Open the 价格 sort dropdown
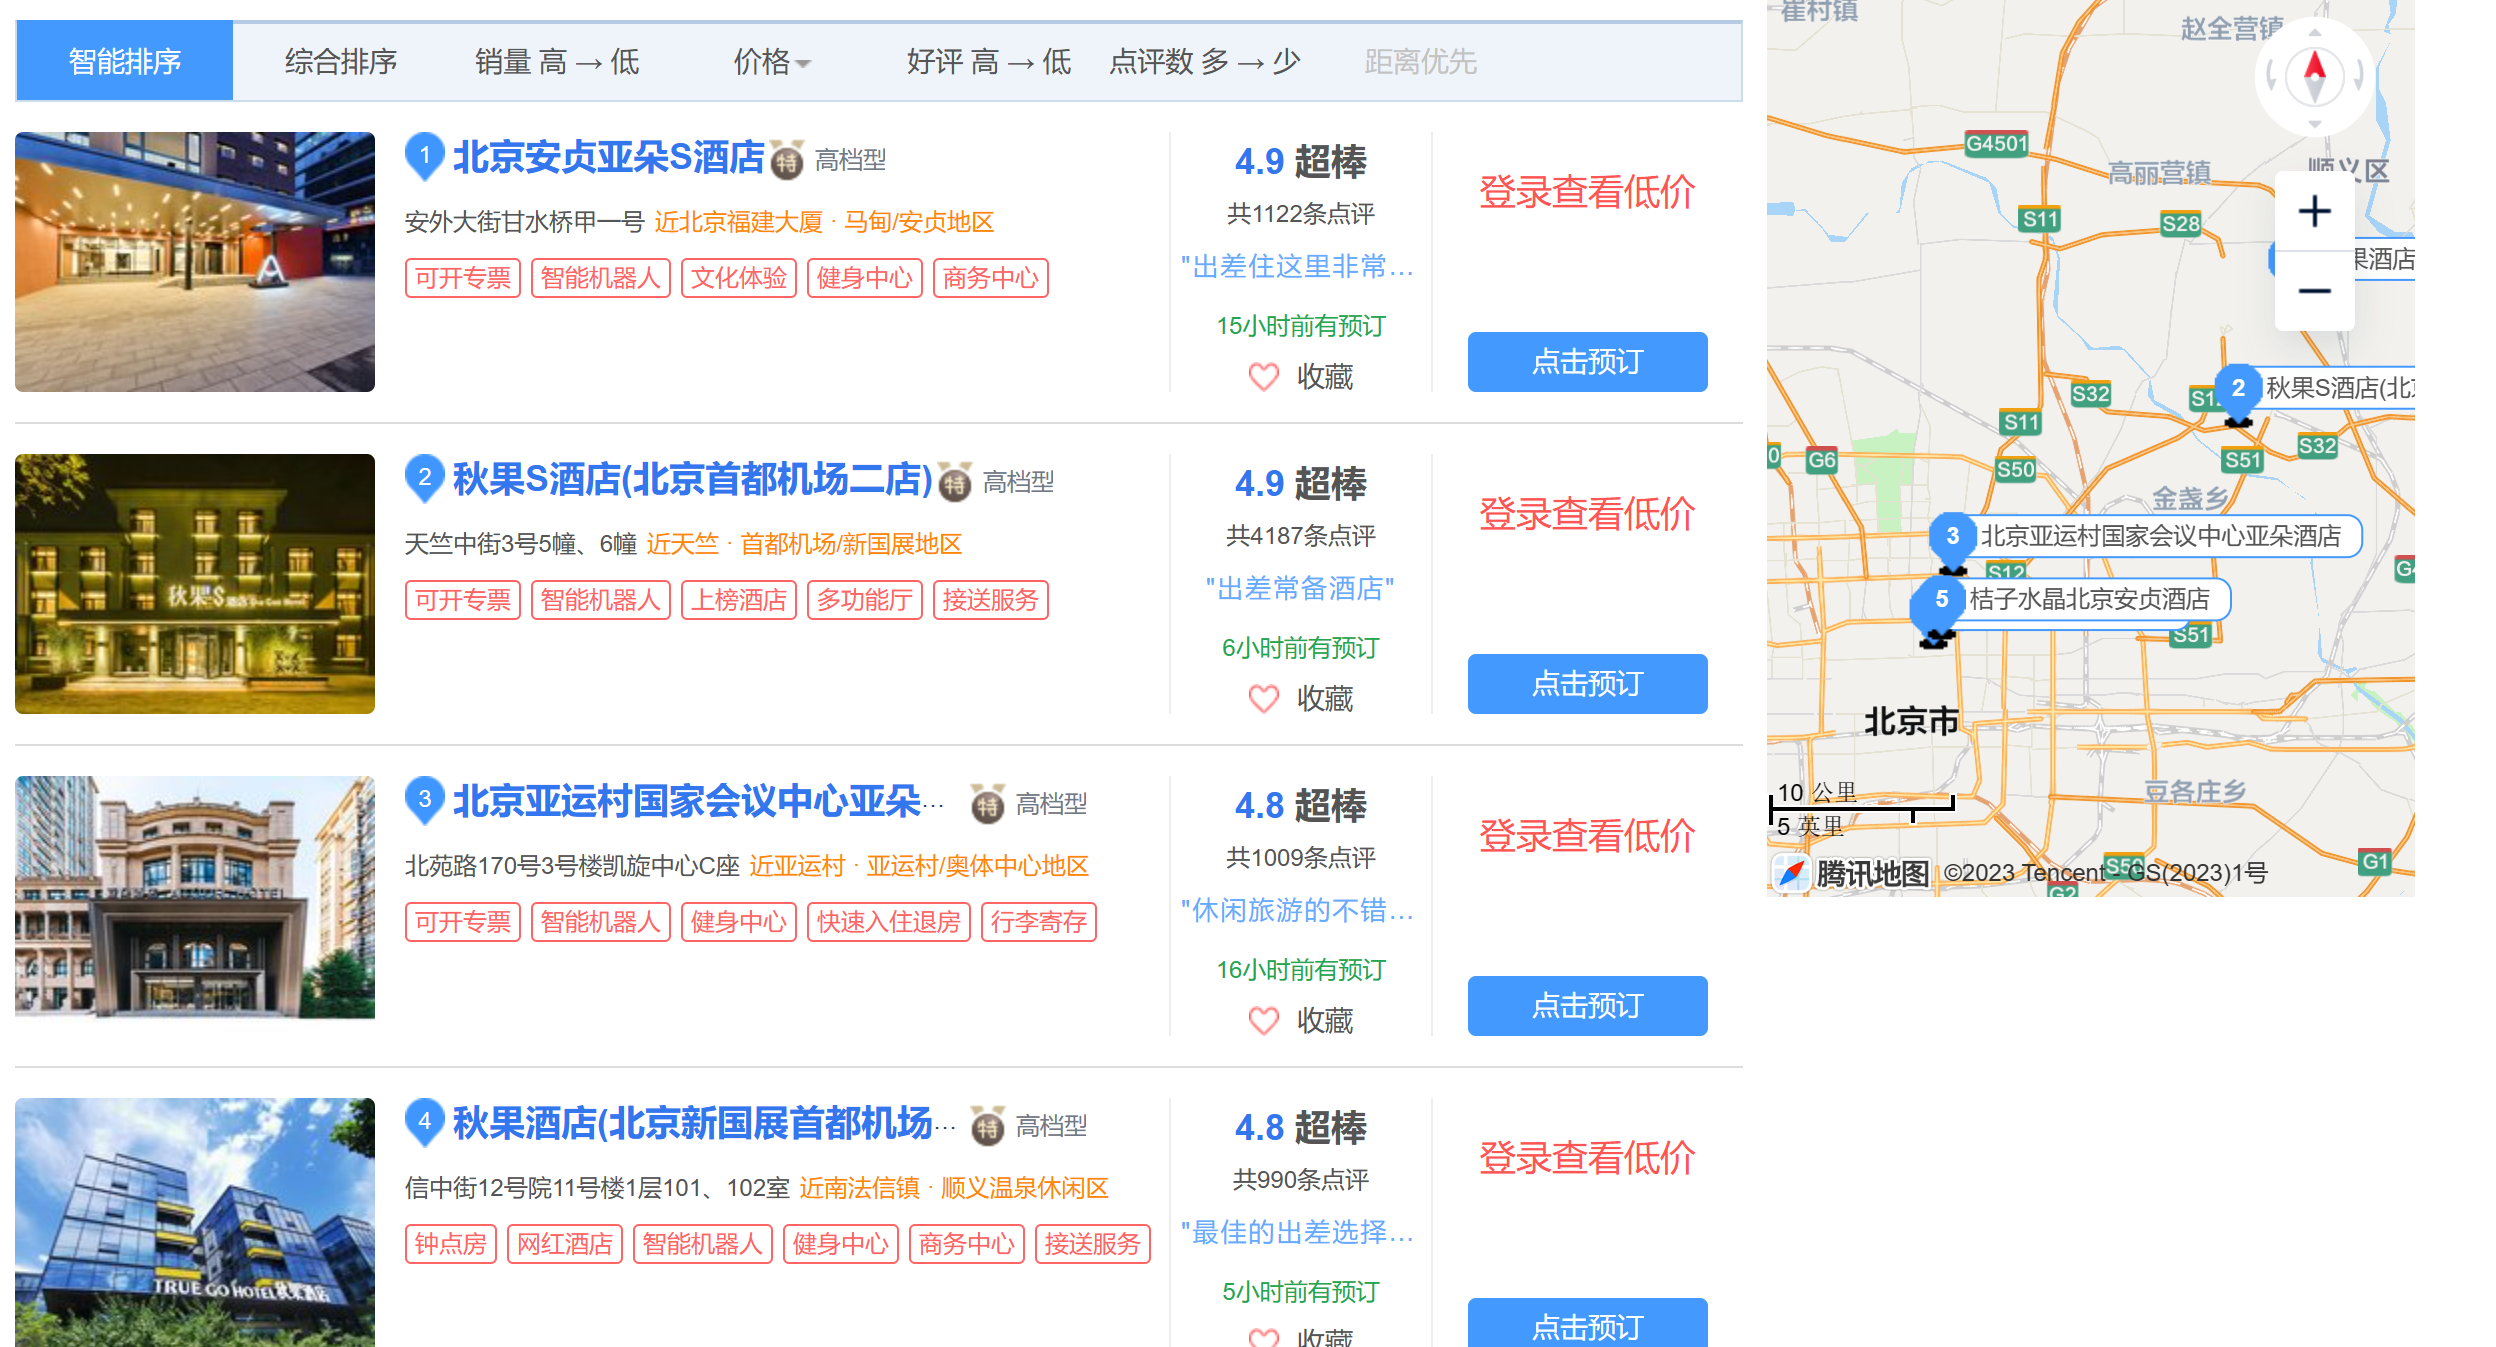 click(x=772, y=62)
